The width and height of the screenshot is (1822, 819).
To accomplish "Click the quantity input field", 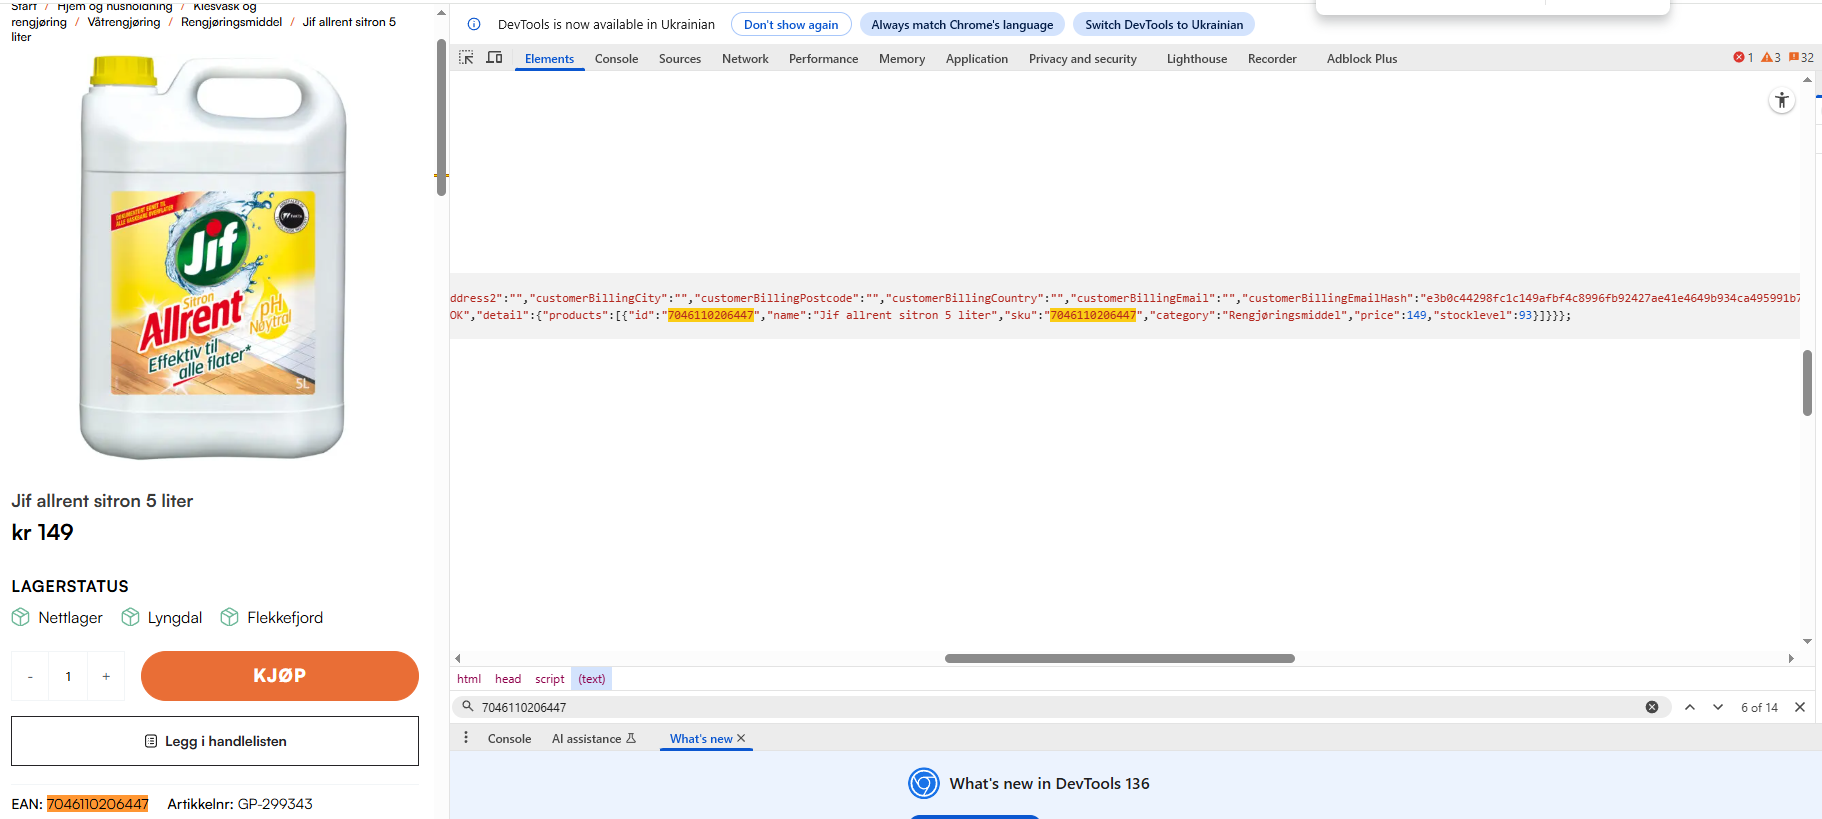I will (68, 676).
